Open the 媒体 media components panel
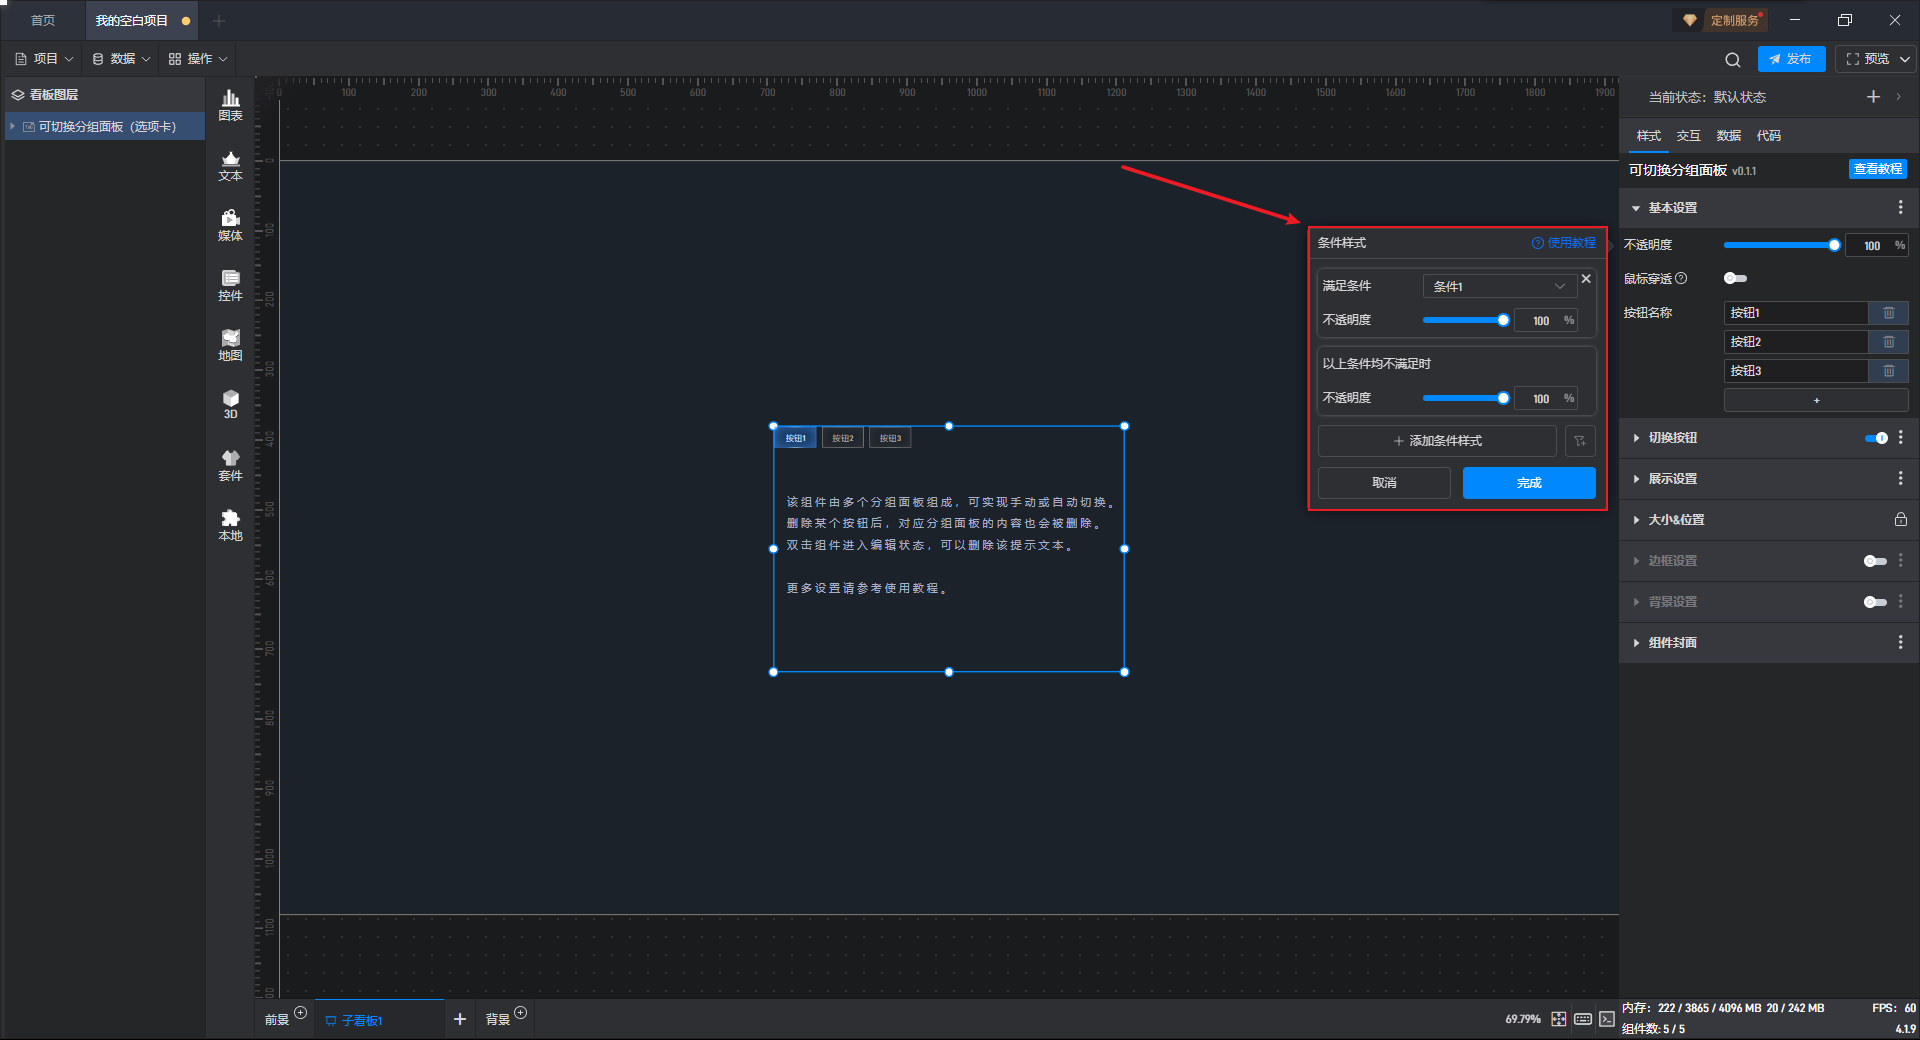 pos(230,224)
